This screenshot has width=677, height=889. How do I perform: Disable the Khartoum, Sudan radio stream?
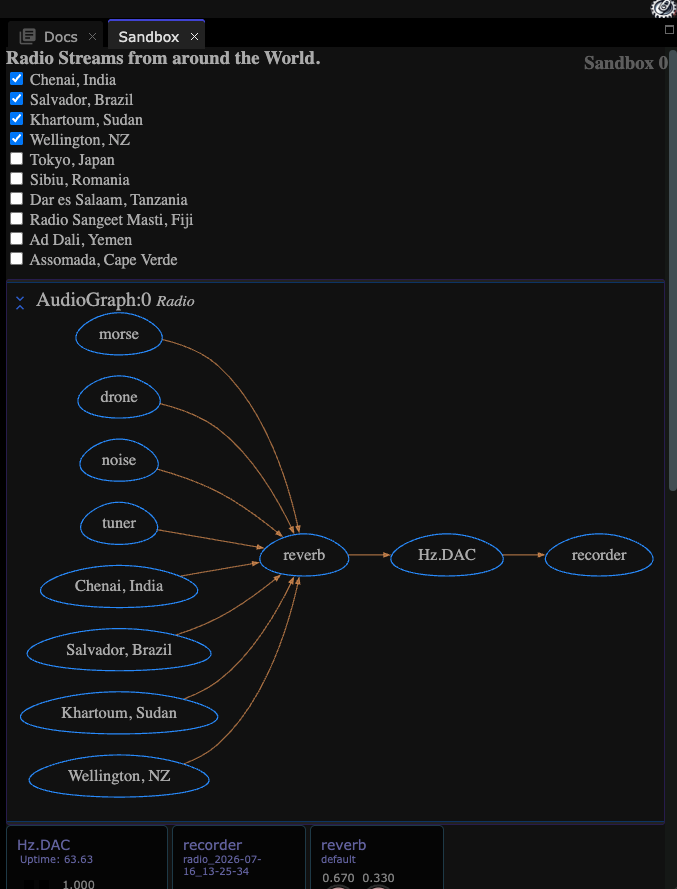click(x=16, y=118)
